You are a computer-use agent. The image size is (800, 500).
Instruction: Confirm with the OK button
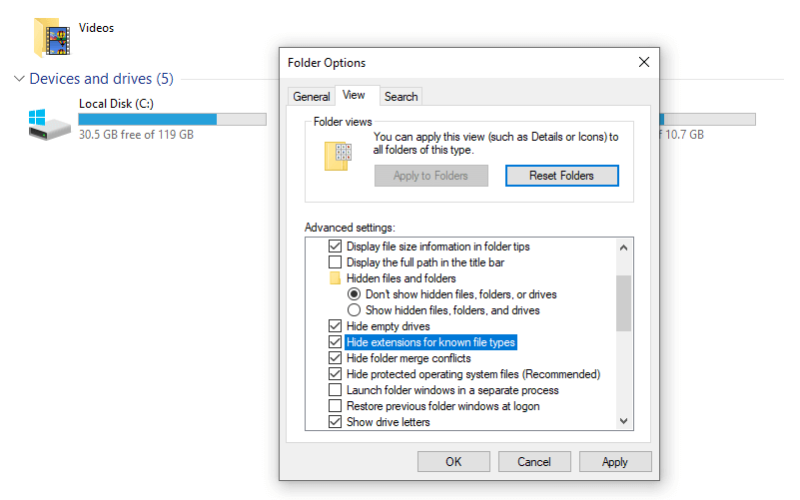pyautogui.click(x=453, y=462)
